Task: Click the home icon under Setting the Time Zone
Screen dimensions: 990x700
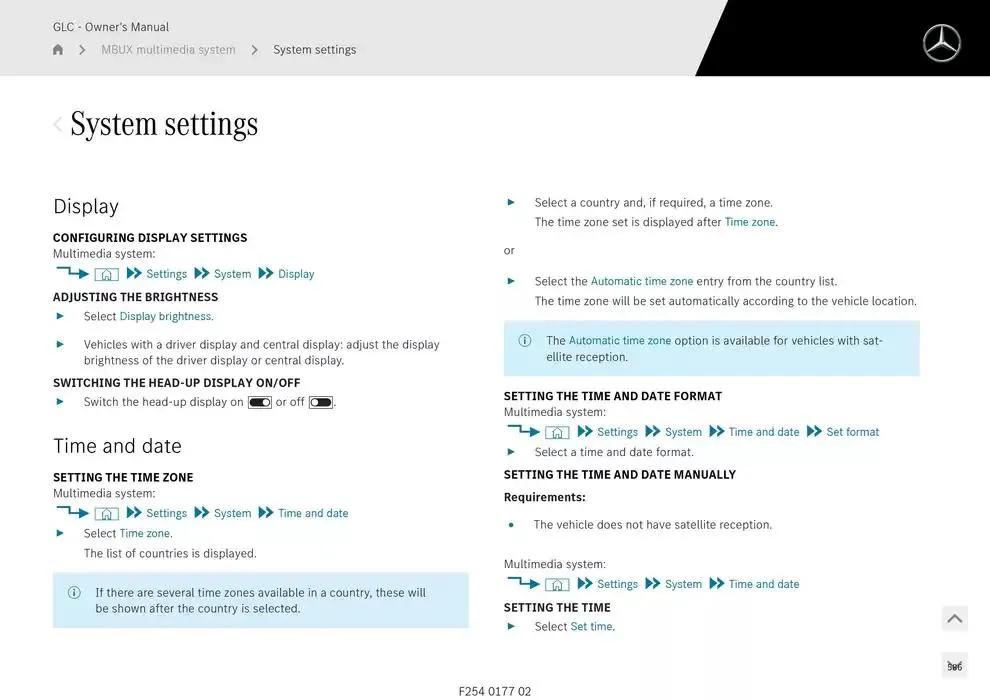Action: pos(106,514)
